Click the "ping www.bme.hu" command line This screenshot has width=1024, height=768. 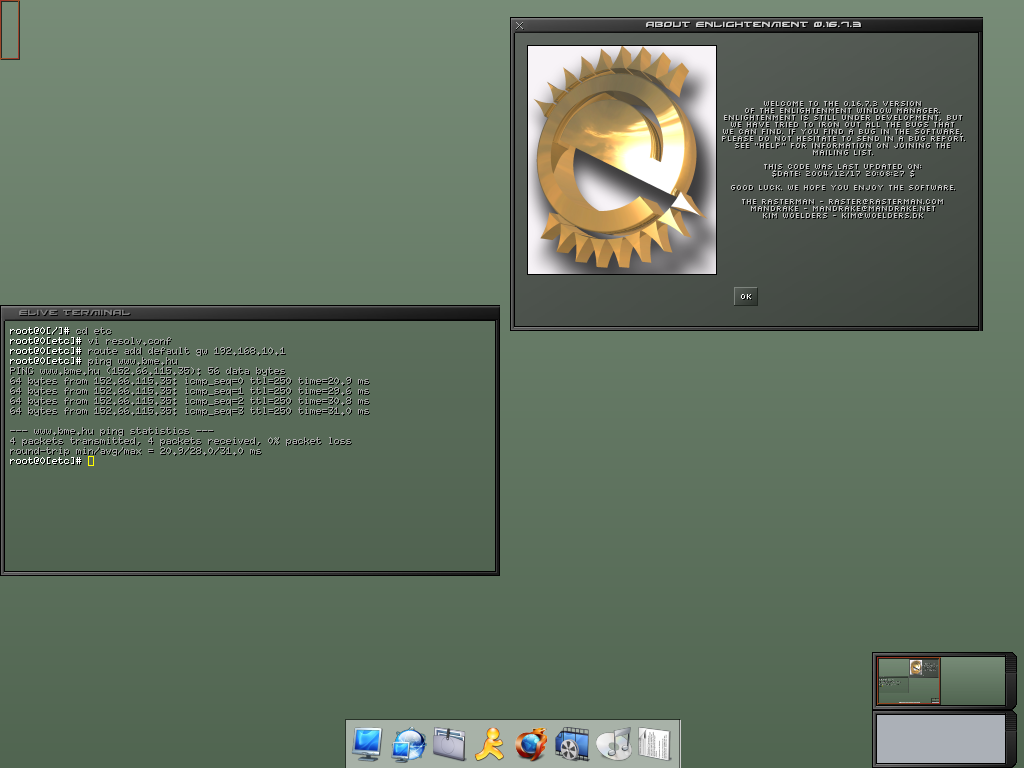coord(93,361)
